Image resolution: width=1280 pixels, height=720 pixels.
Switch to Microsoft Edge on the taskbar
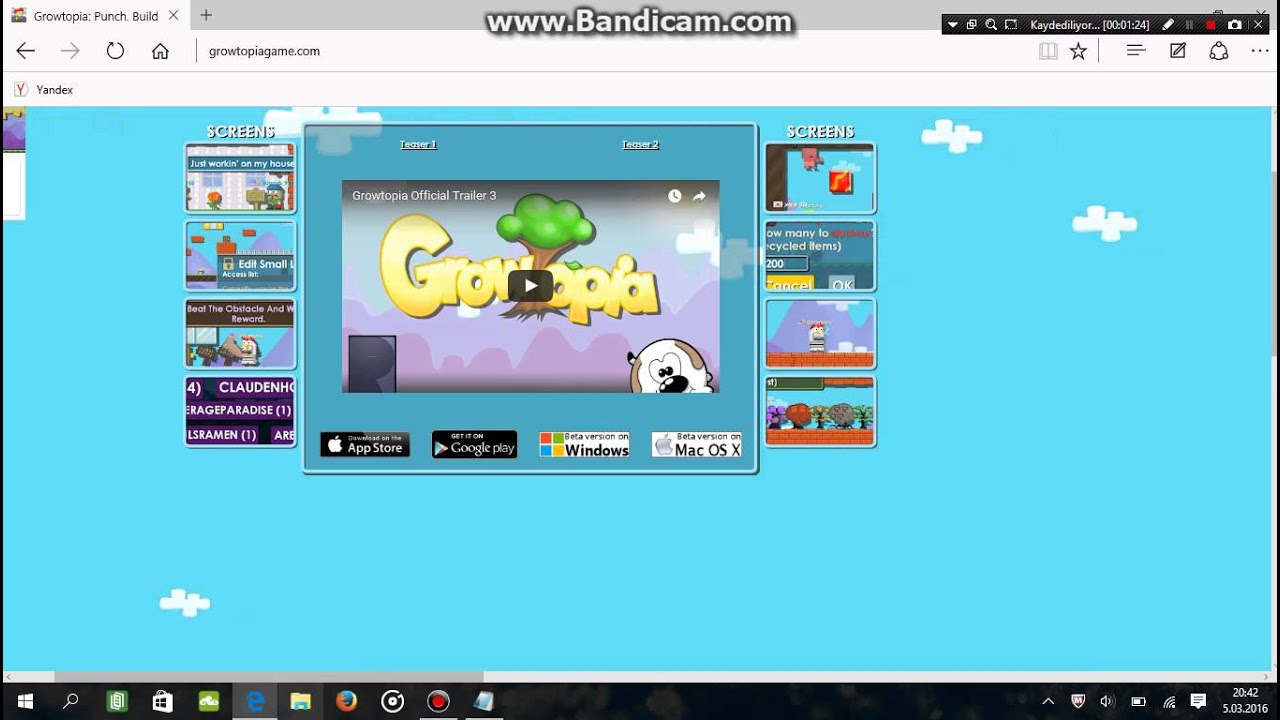(x=255, y=701)
